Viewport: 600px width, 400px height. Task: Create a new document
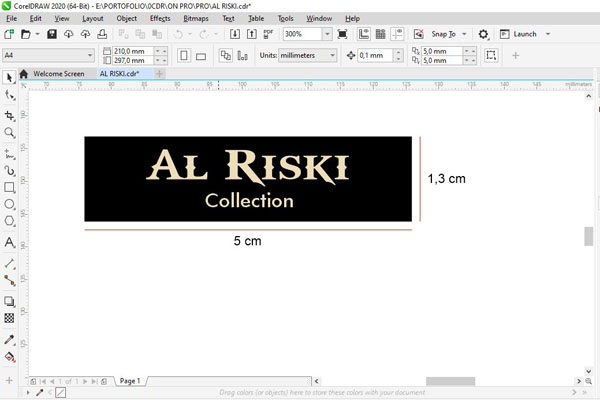(x=9, y=34)
